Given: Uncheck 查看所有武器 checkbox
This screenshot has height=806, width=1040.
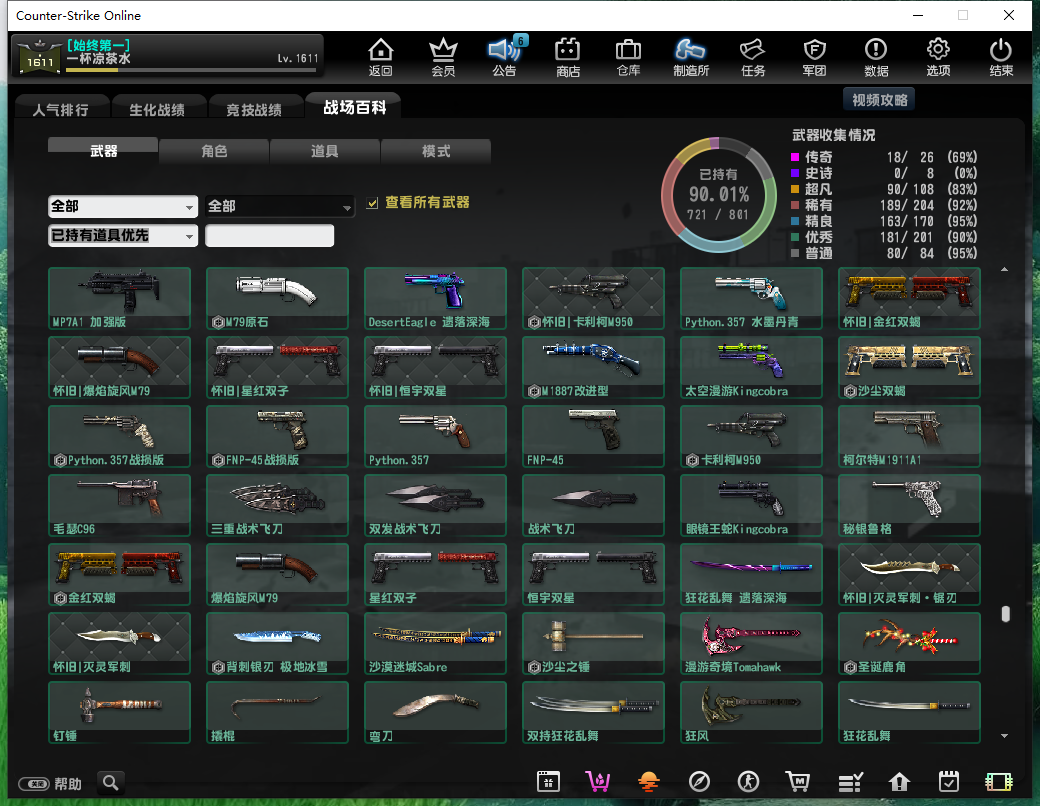Looking at the screenshot, I should pos(373,203).
